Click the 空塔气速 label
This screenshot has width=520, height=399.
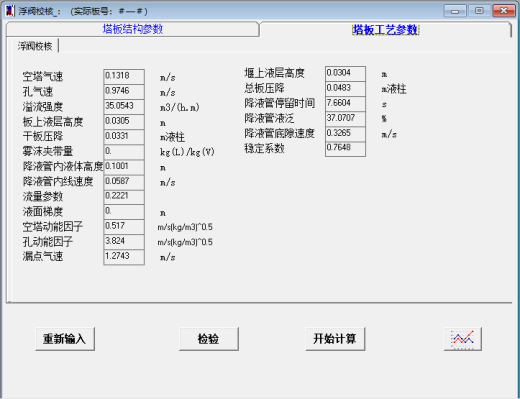tap(43, 77)
